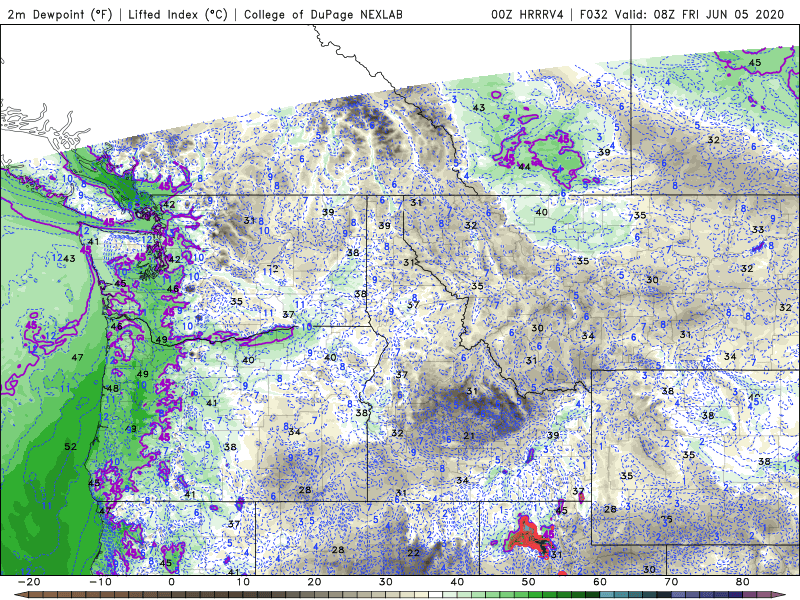Click the "Lifted Index (°C)" header label
The height and width of the screenshot is (600, 800).
178,15
